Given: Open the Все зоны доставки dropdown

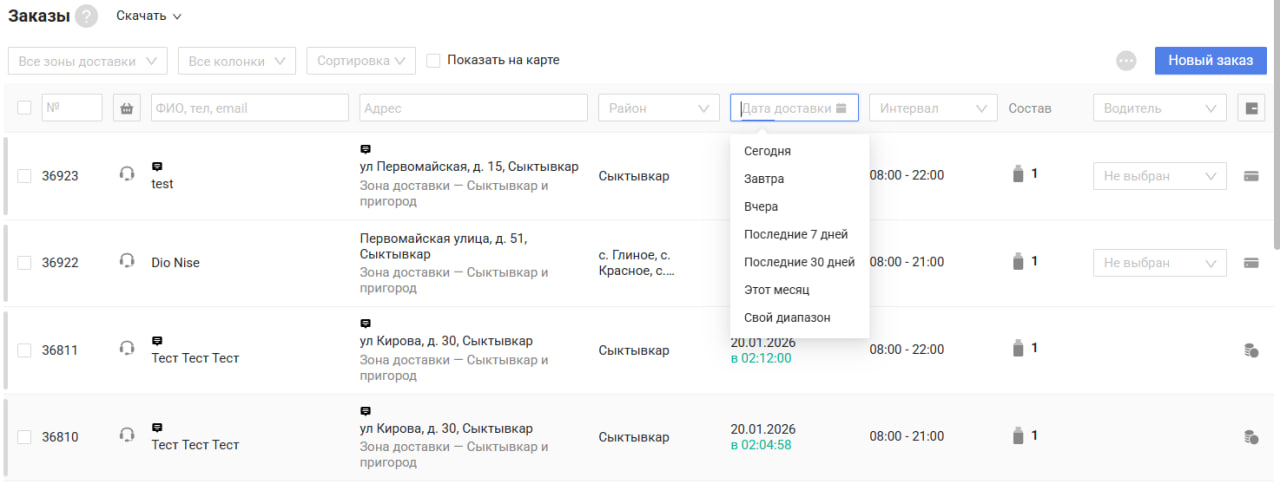Looking at the screenshot, I should (87, 61).
